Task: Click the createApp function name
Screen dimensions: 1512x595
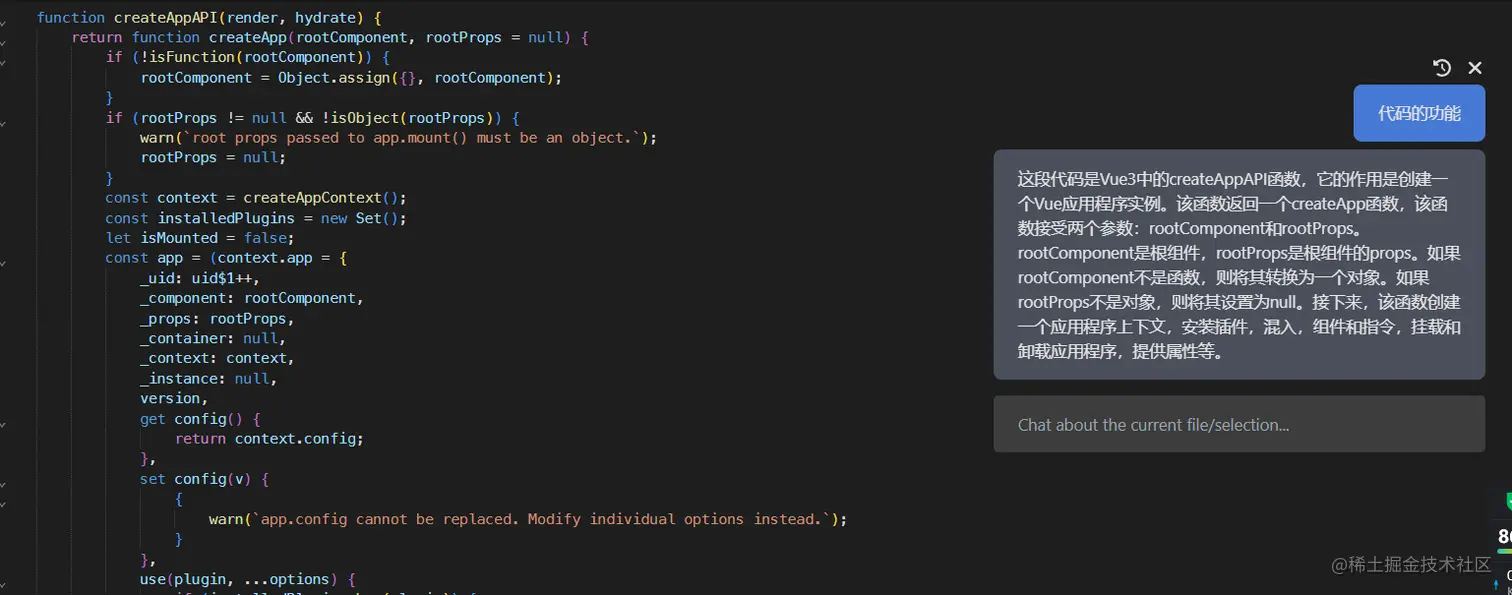Action: [247, 37]
